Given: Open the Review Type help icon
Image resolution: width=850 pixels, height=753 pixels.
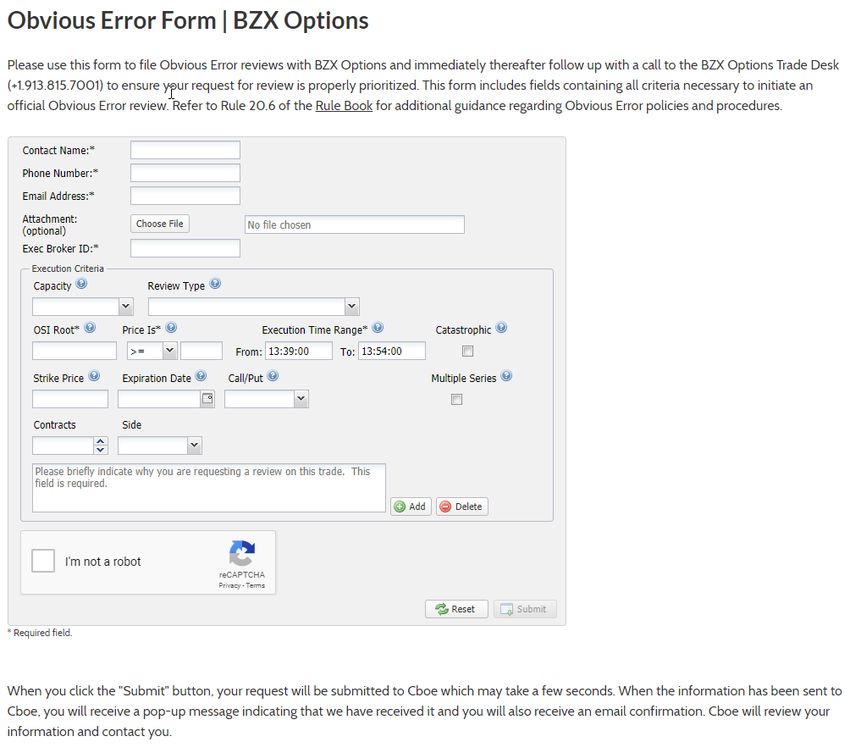Looking at the screenshot, I should point(215,284).
